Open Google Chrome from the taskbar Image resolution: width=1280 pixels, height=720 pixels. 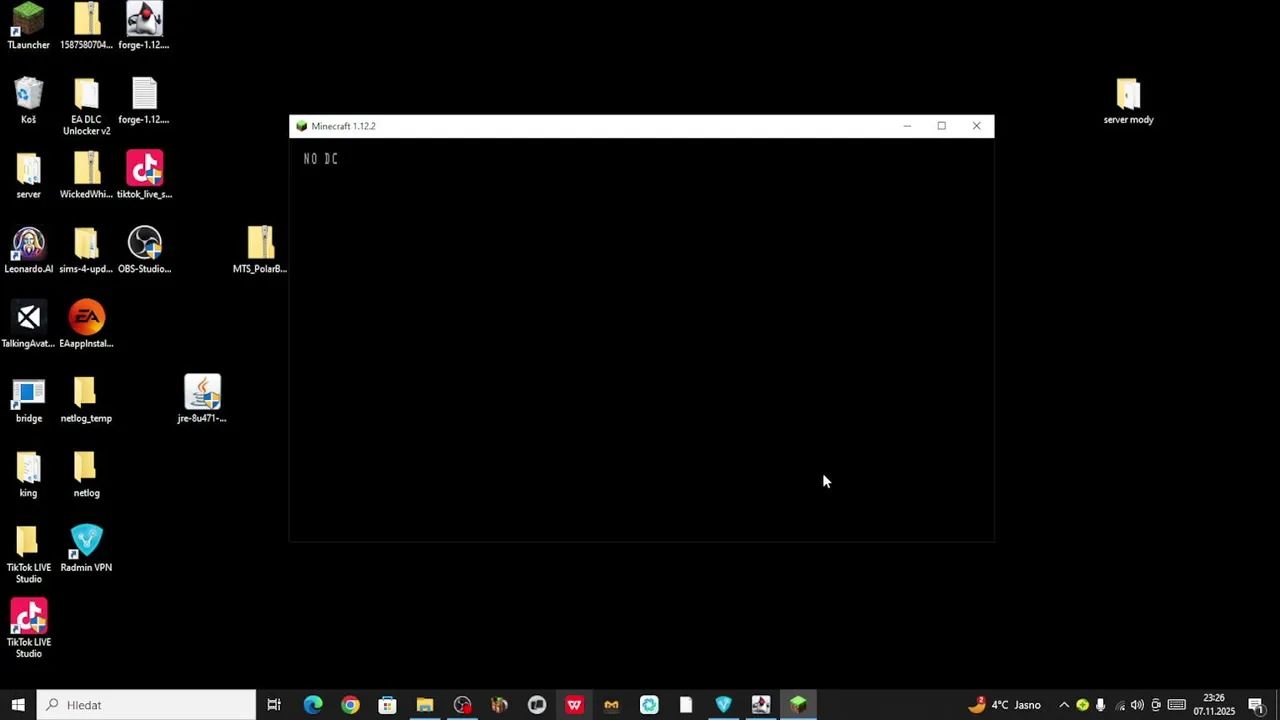pyautogui.click(x=350, y=705)
